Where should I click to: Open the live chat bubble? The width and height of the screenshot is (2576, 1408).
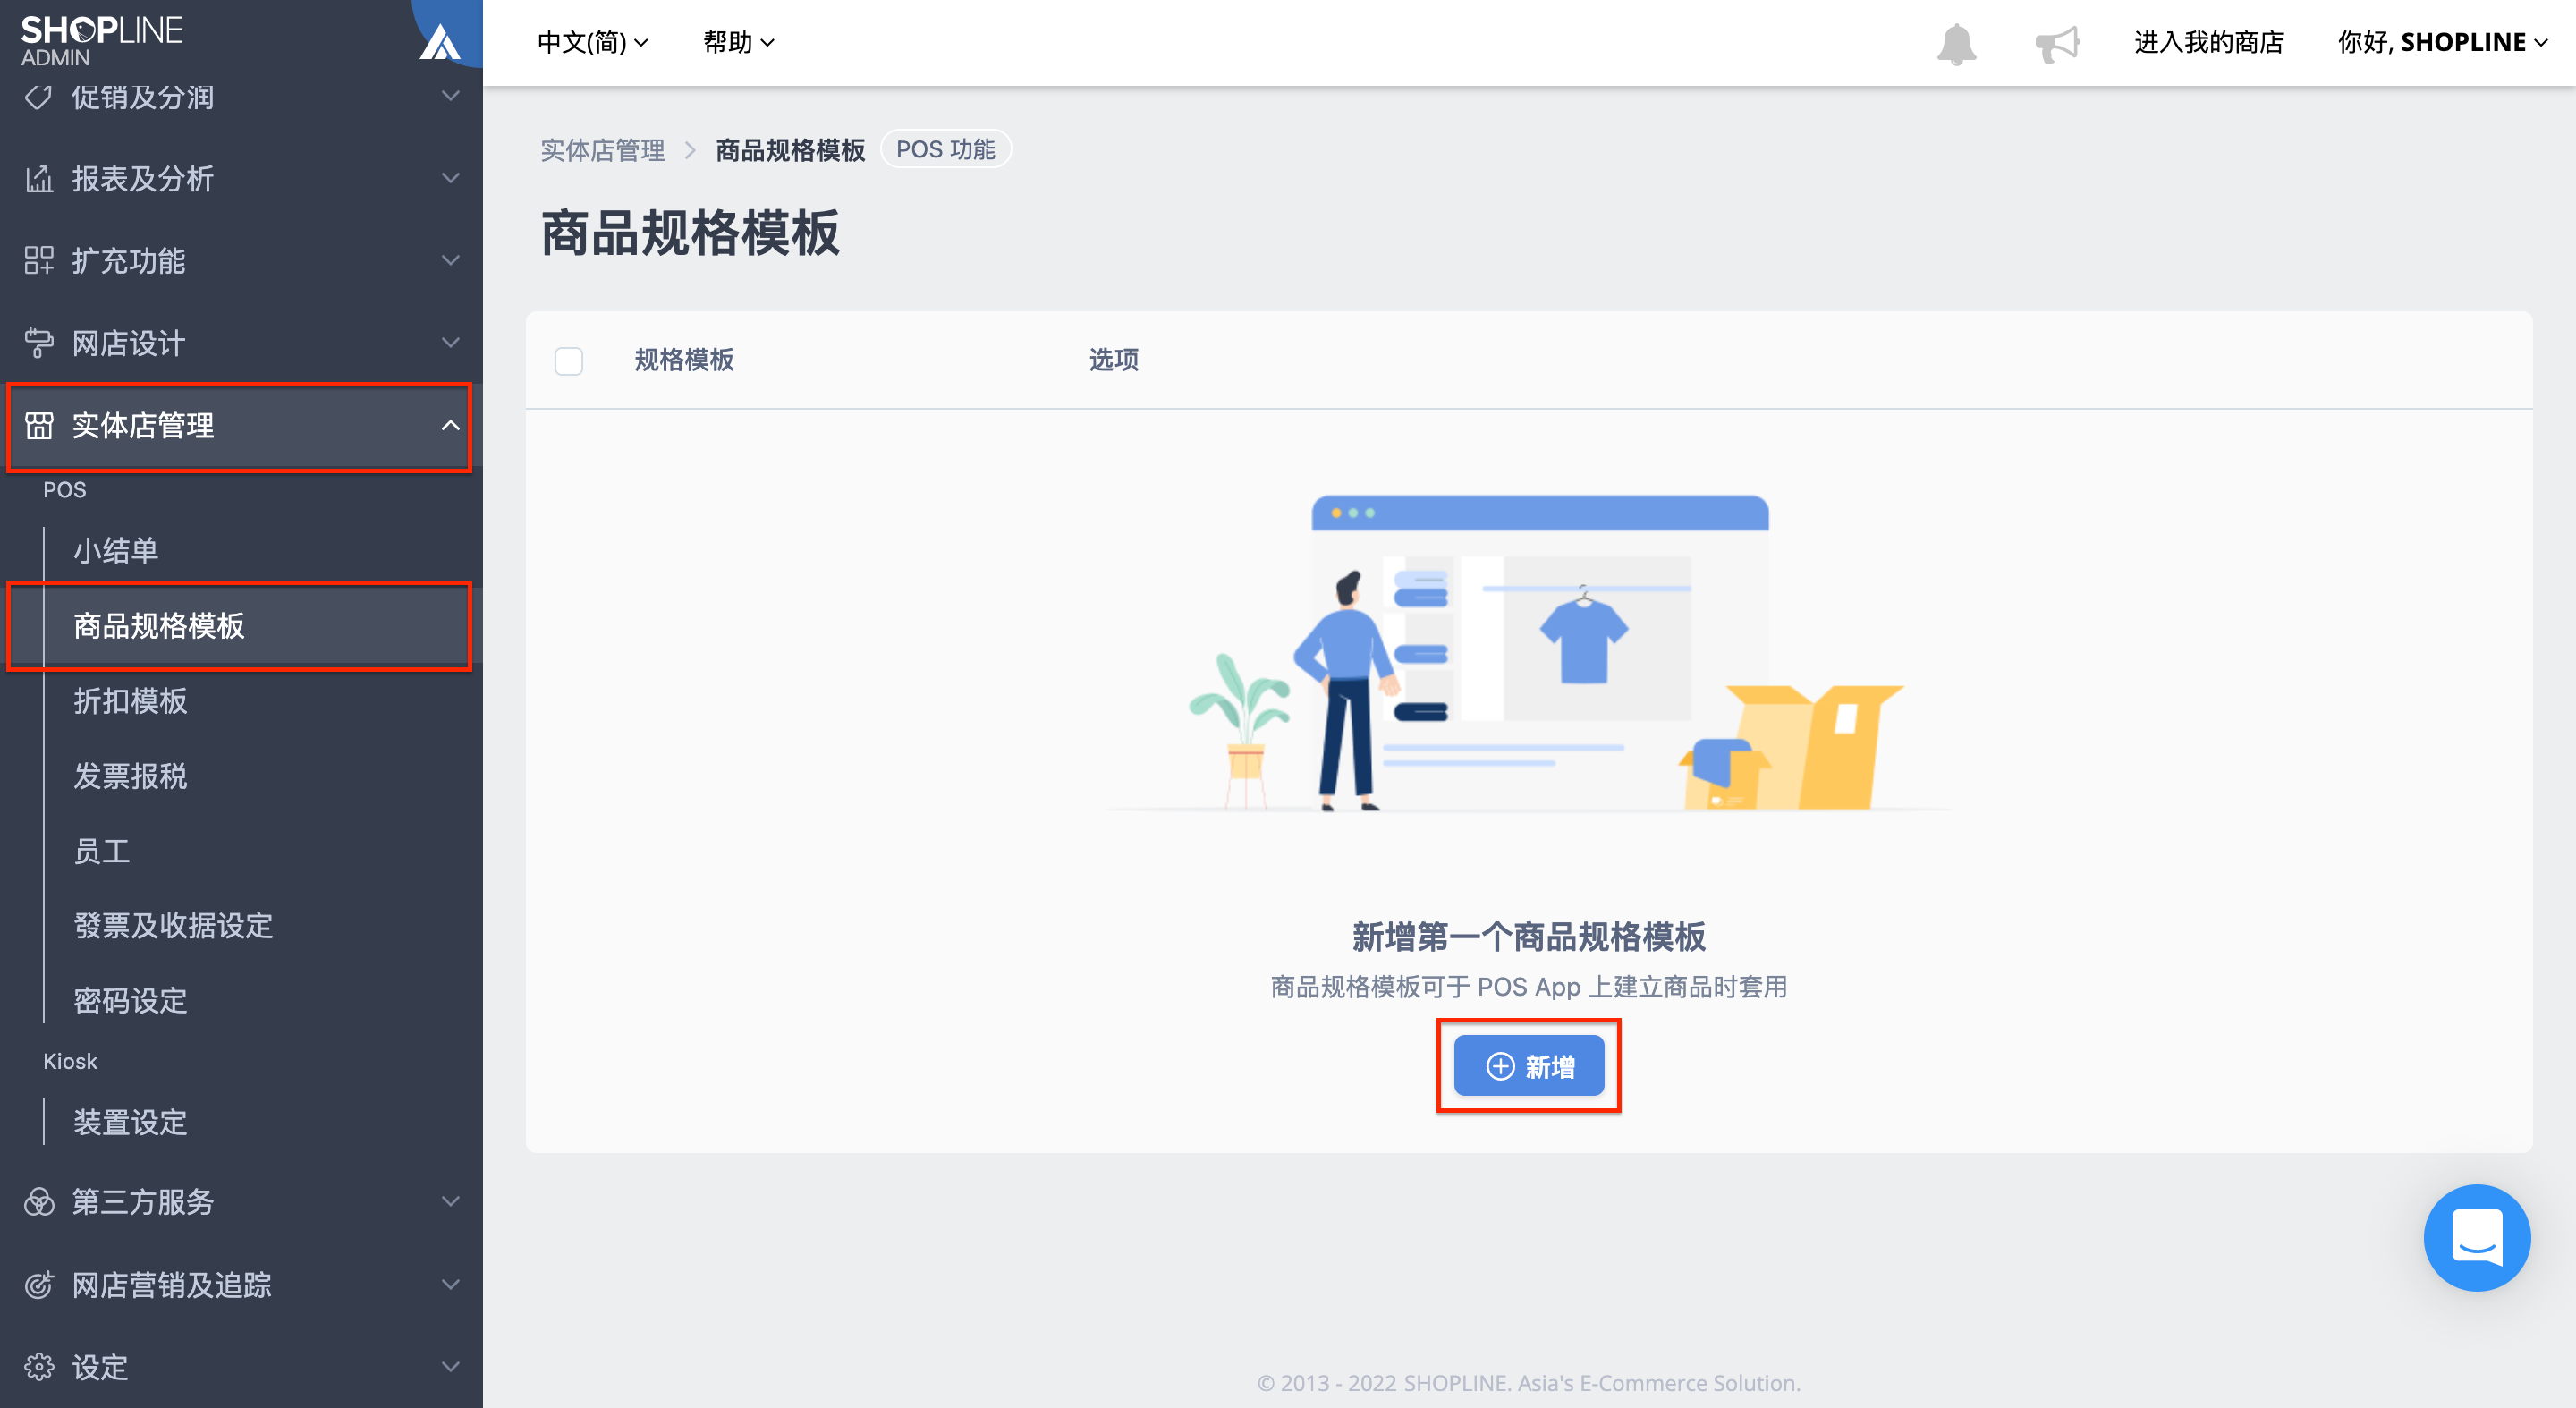click(x=2476, y=1237)
